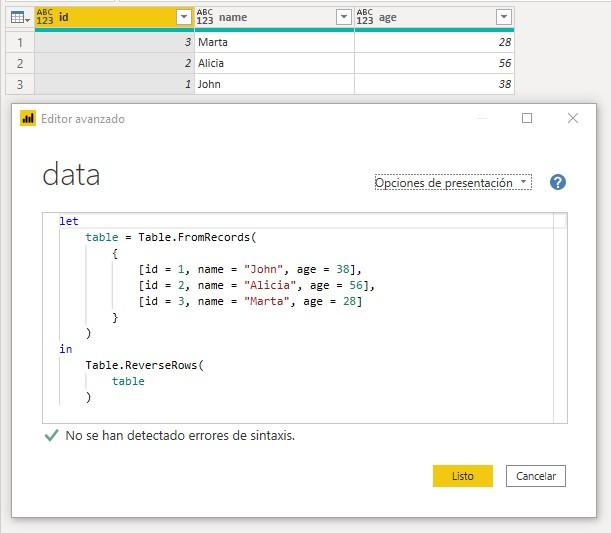Select row number 2 header
The width and height of the screenshot is (611, 533).
coord(20,63)
